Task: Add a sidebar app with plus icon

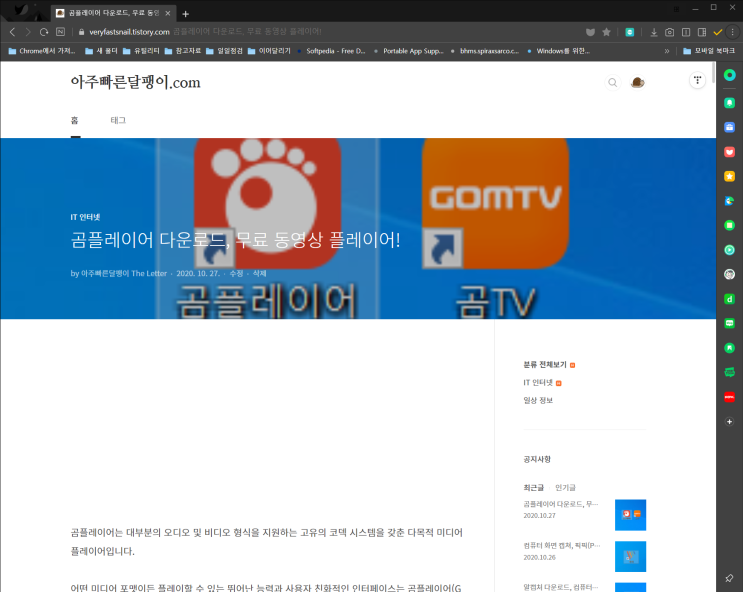Action: 730,421
